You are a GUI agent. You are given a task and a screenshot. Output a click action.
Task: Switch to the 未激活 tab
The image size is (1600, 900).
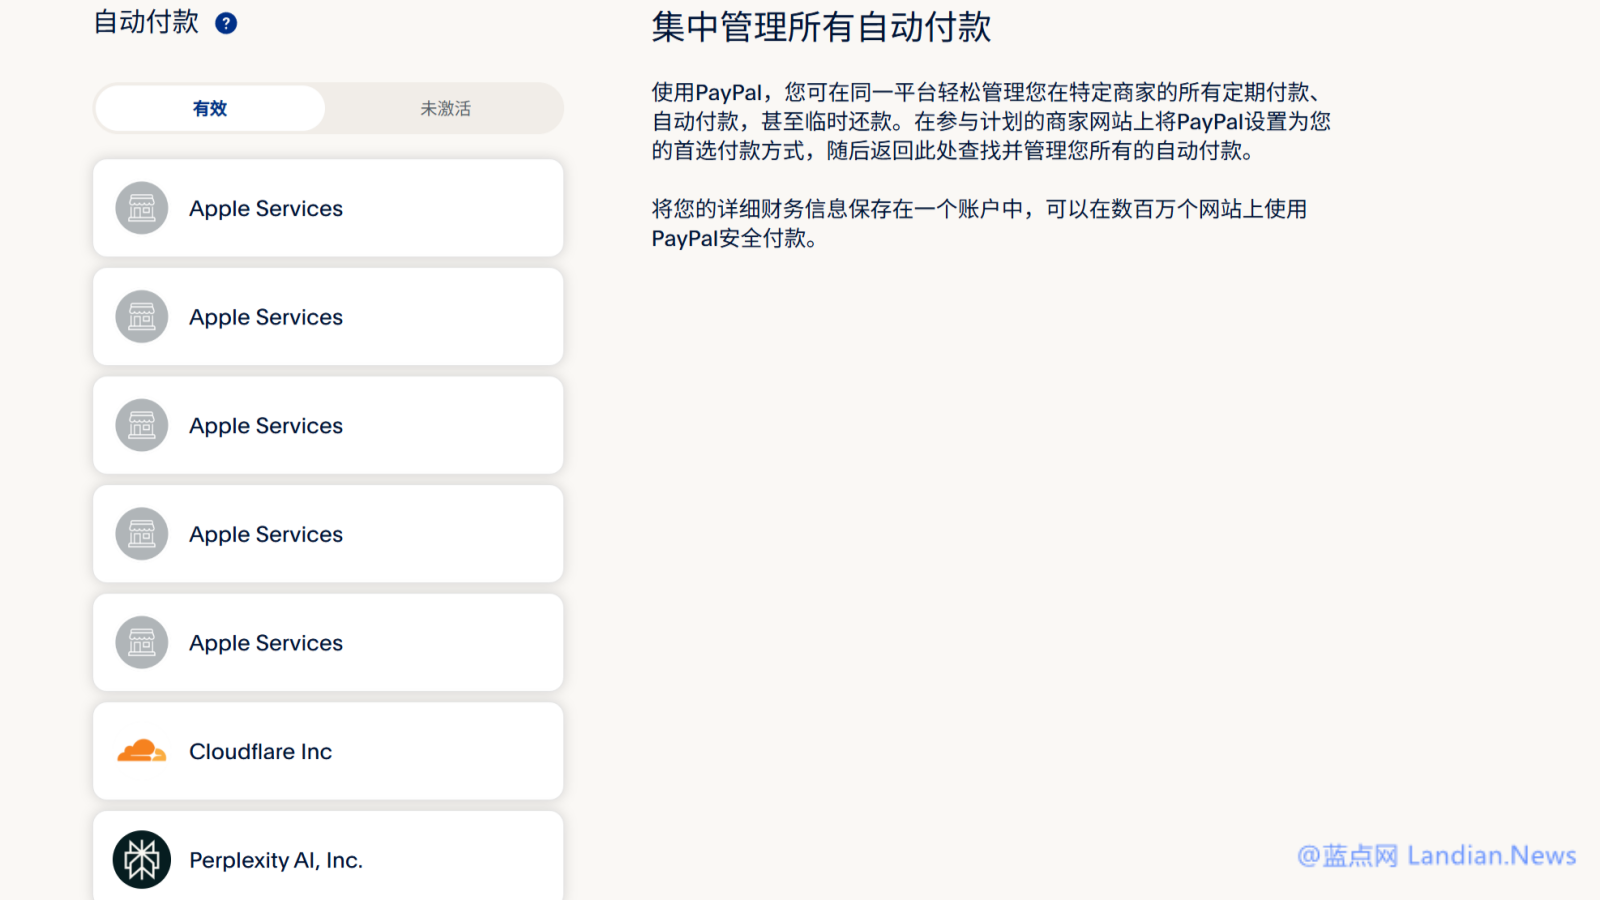(x=445, y=108)
